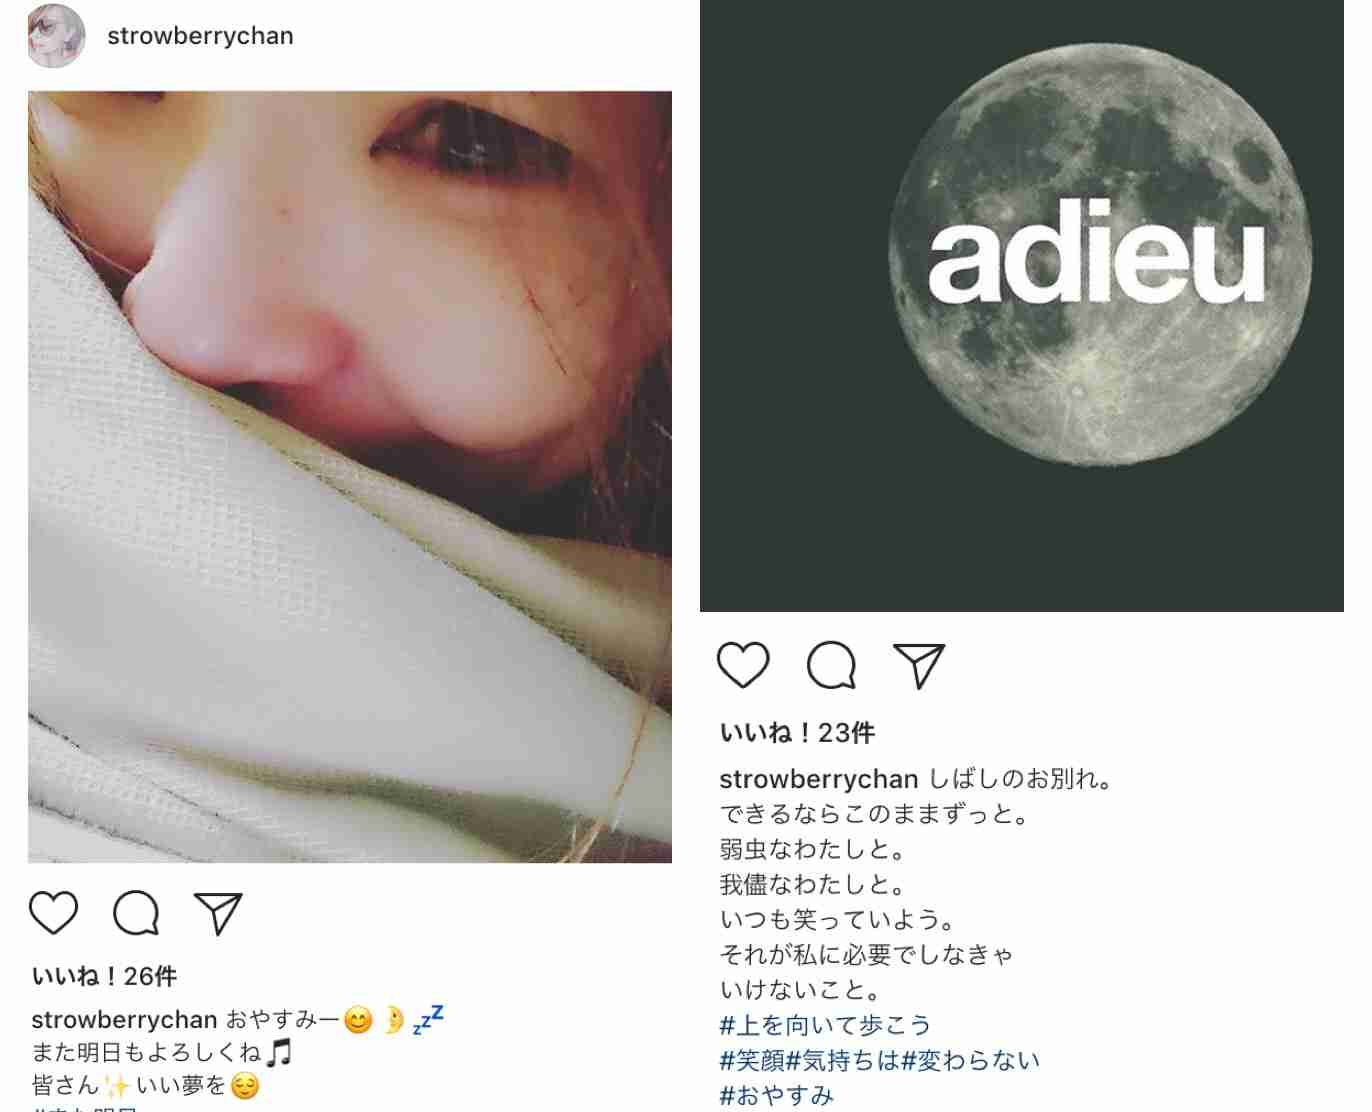Open comments on the adieu moon post
Image resolution: width=1372 pixels, height=1112 pixels.
[x=831, y=665]
